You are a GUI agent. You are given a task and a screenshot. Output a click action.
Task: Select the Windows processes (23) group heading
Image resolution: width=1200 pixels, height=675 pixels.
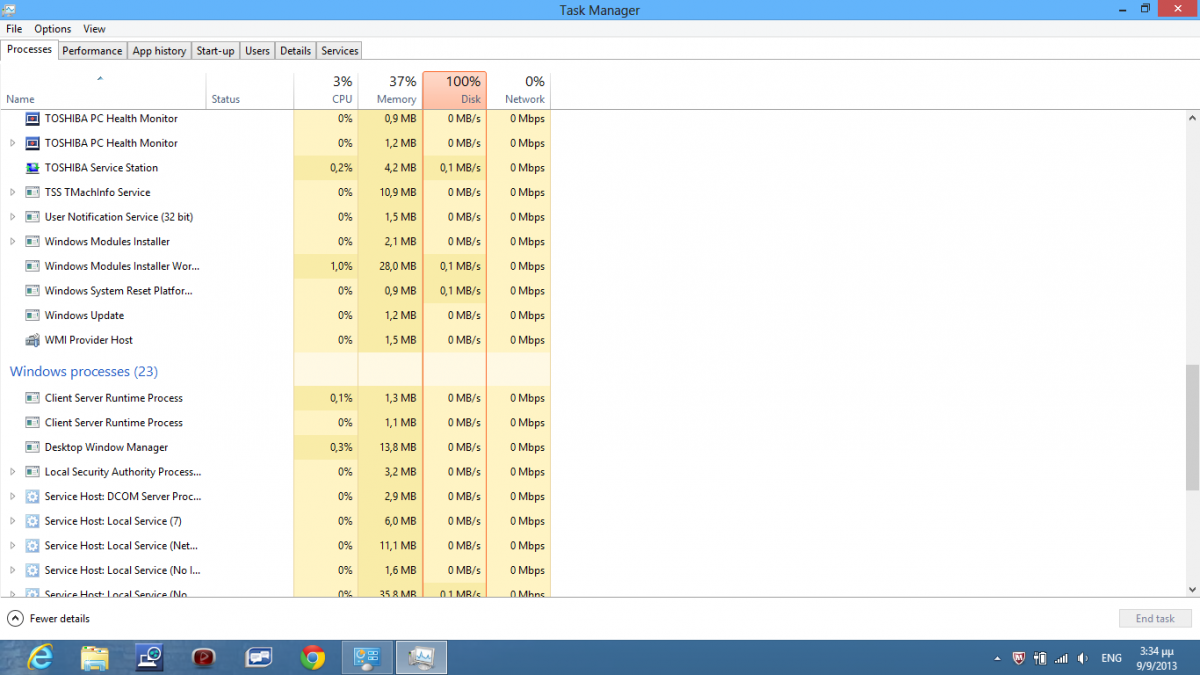[84, 371]
